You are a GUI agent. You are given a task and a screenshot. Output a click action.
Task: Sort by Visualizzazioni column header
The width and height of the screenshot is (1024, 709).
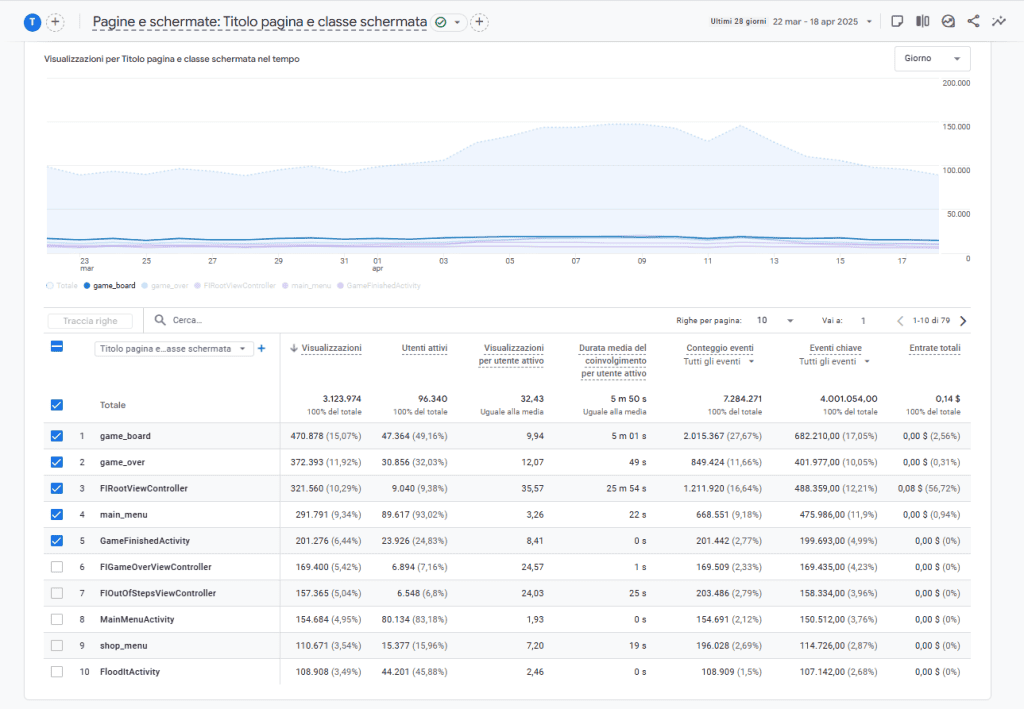click(331, 348)
